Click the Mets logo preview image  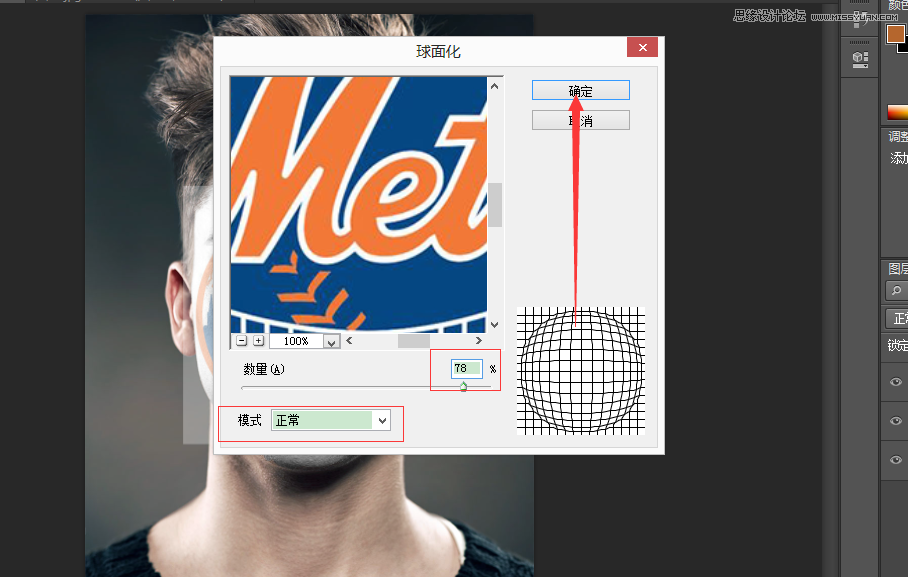[358, 204]
